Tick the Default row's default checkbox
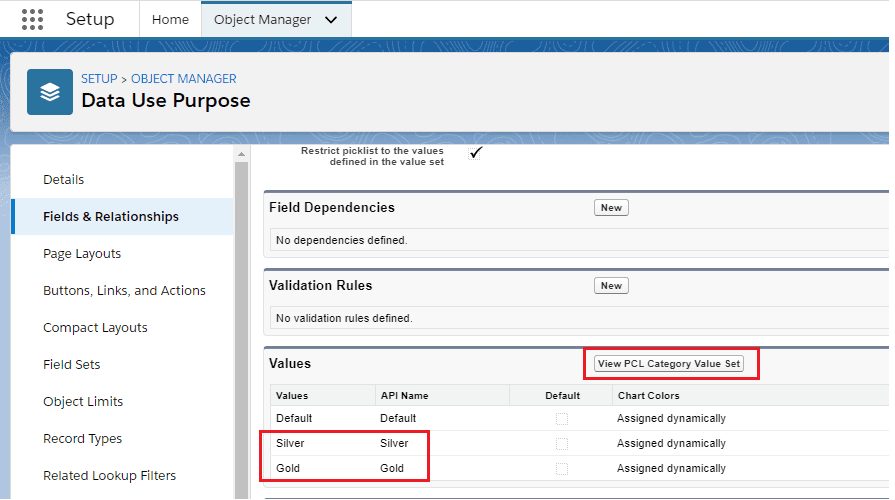Image resolution: width=895 pixels, height=500 pixels. (x=562, y=418)
